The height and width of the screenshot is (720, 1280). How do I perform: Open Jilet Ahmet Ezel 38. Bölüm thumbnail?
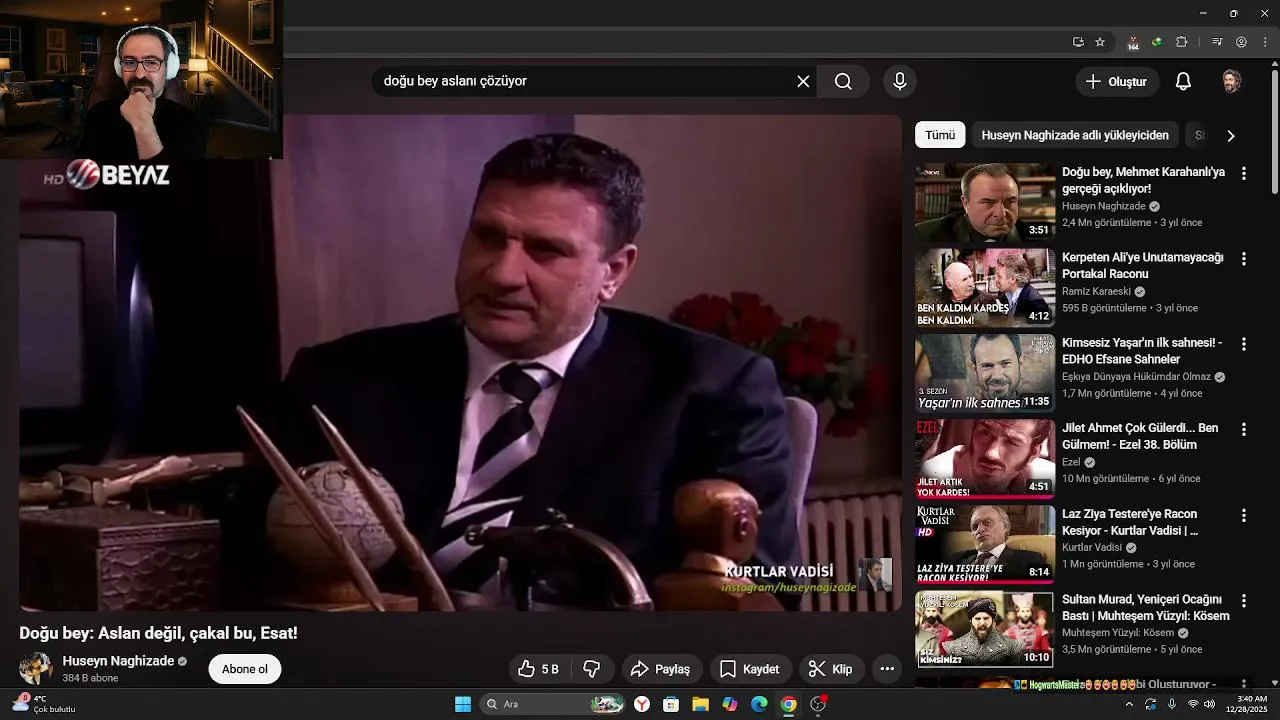pyautogui.click(x=985, y=459)
